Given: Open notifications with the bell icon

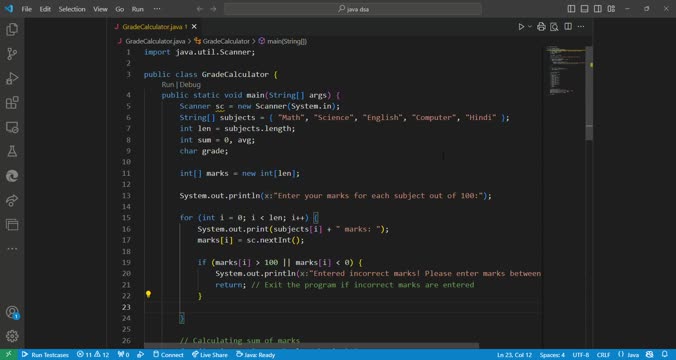Looking at the screenshot, I should pos(665,355).
